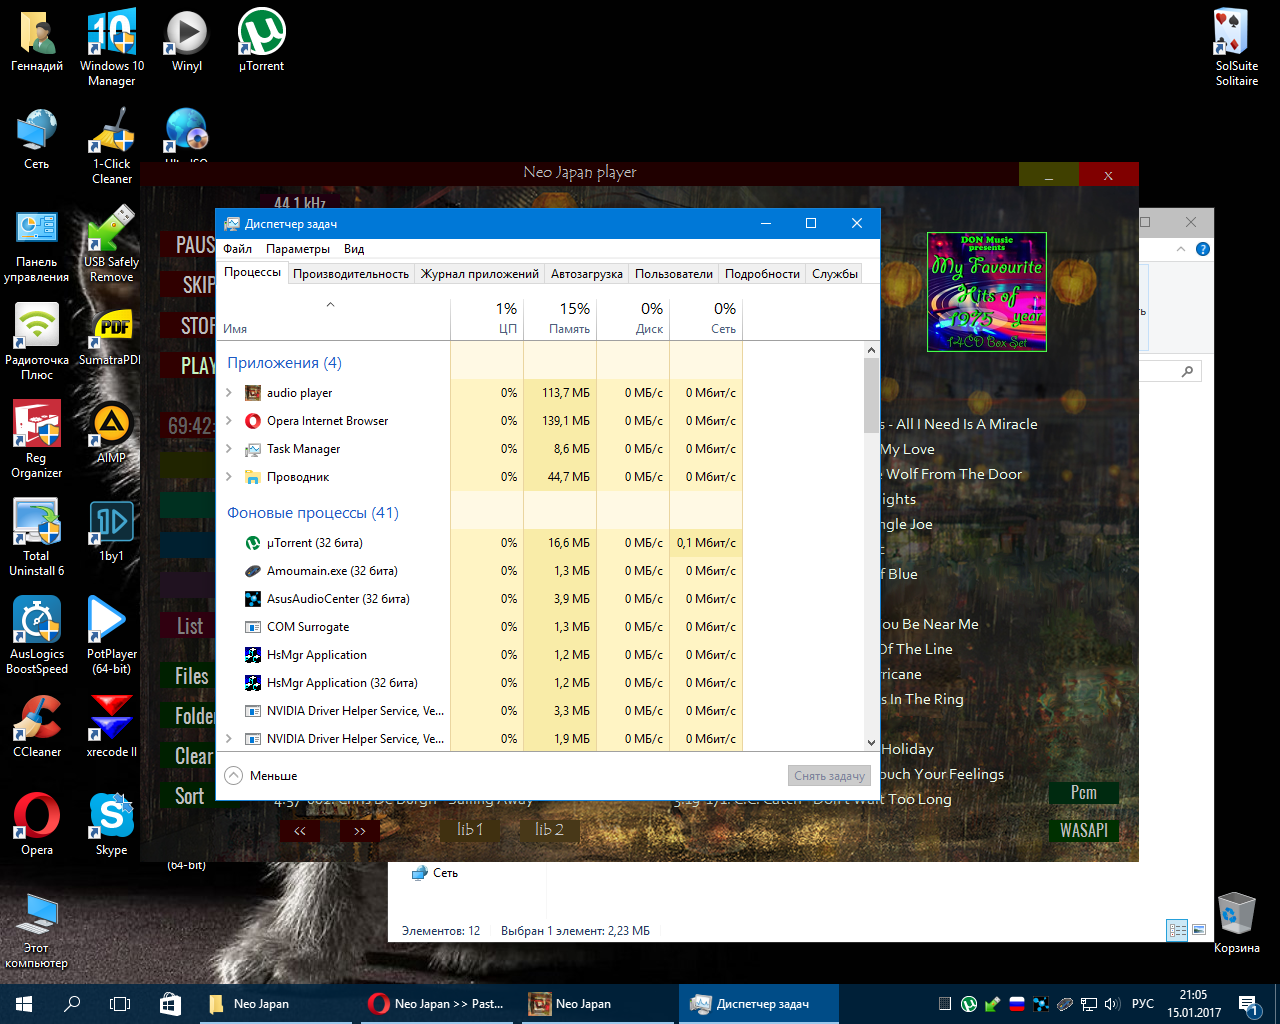1280x1024 pixels.
Task: Launch CCleaner desktop icon
Action: tap(37, 727)
